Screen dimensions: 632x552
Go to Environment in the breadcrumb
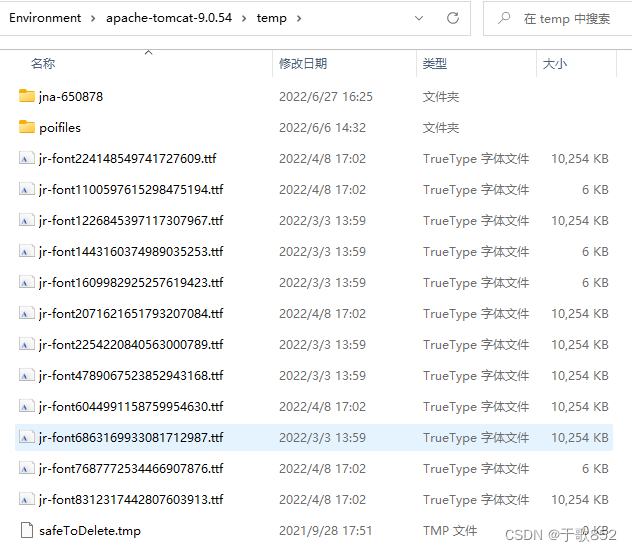click(x=45, y=18)
